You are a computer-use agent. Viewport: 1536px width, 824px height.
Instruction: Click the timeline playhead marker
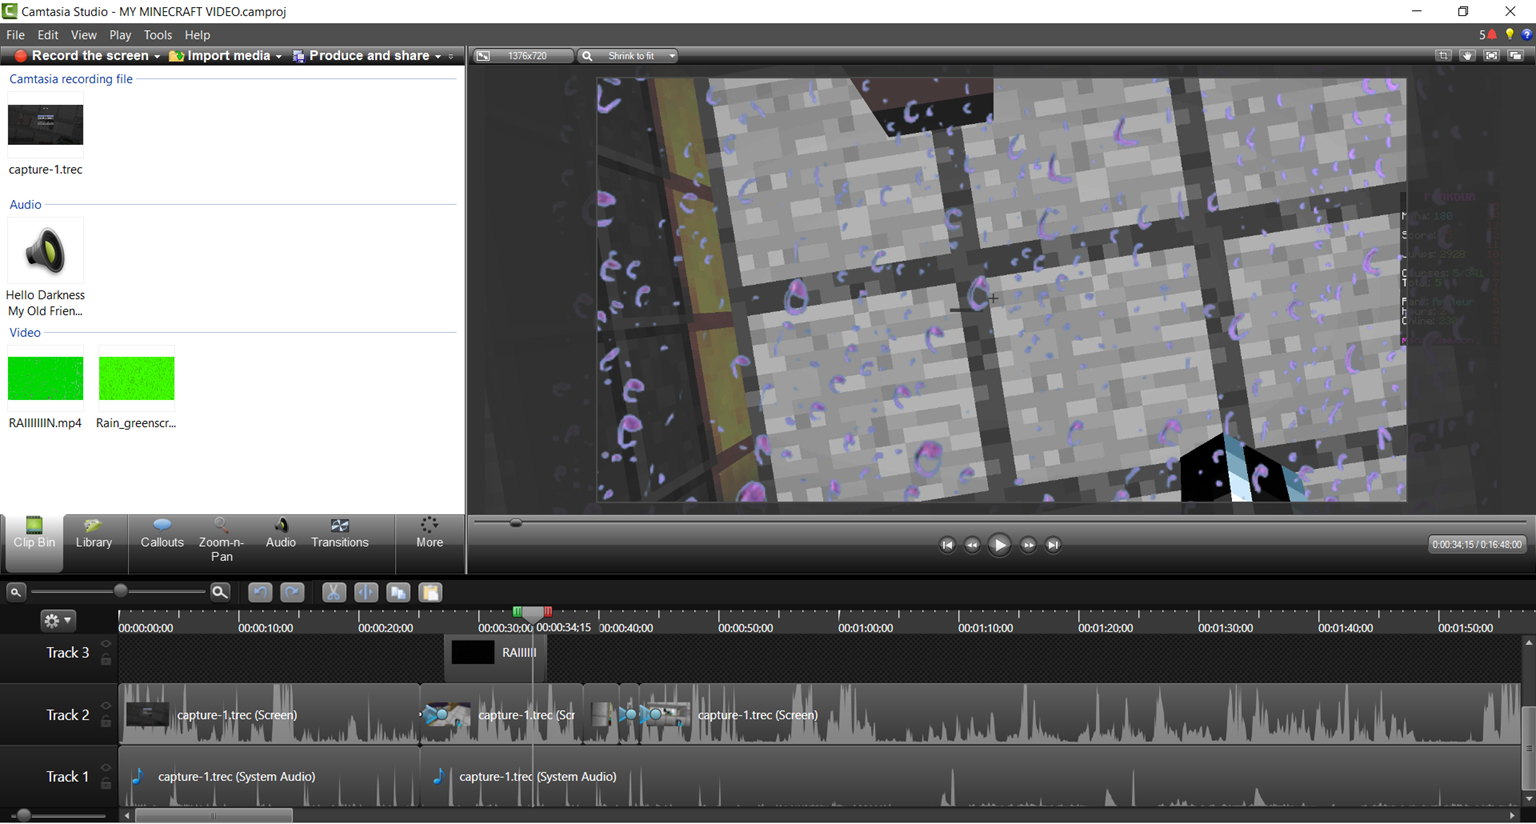point(534,613)
